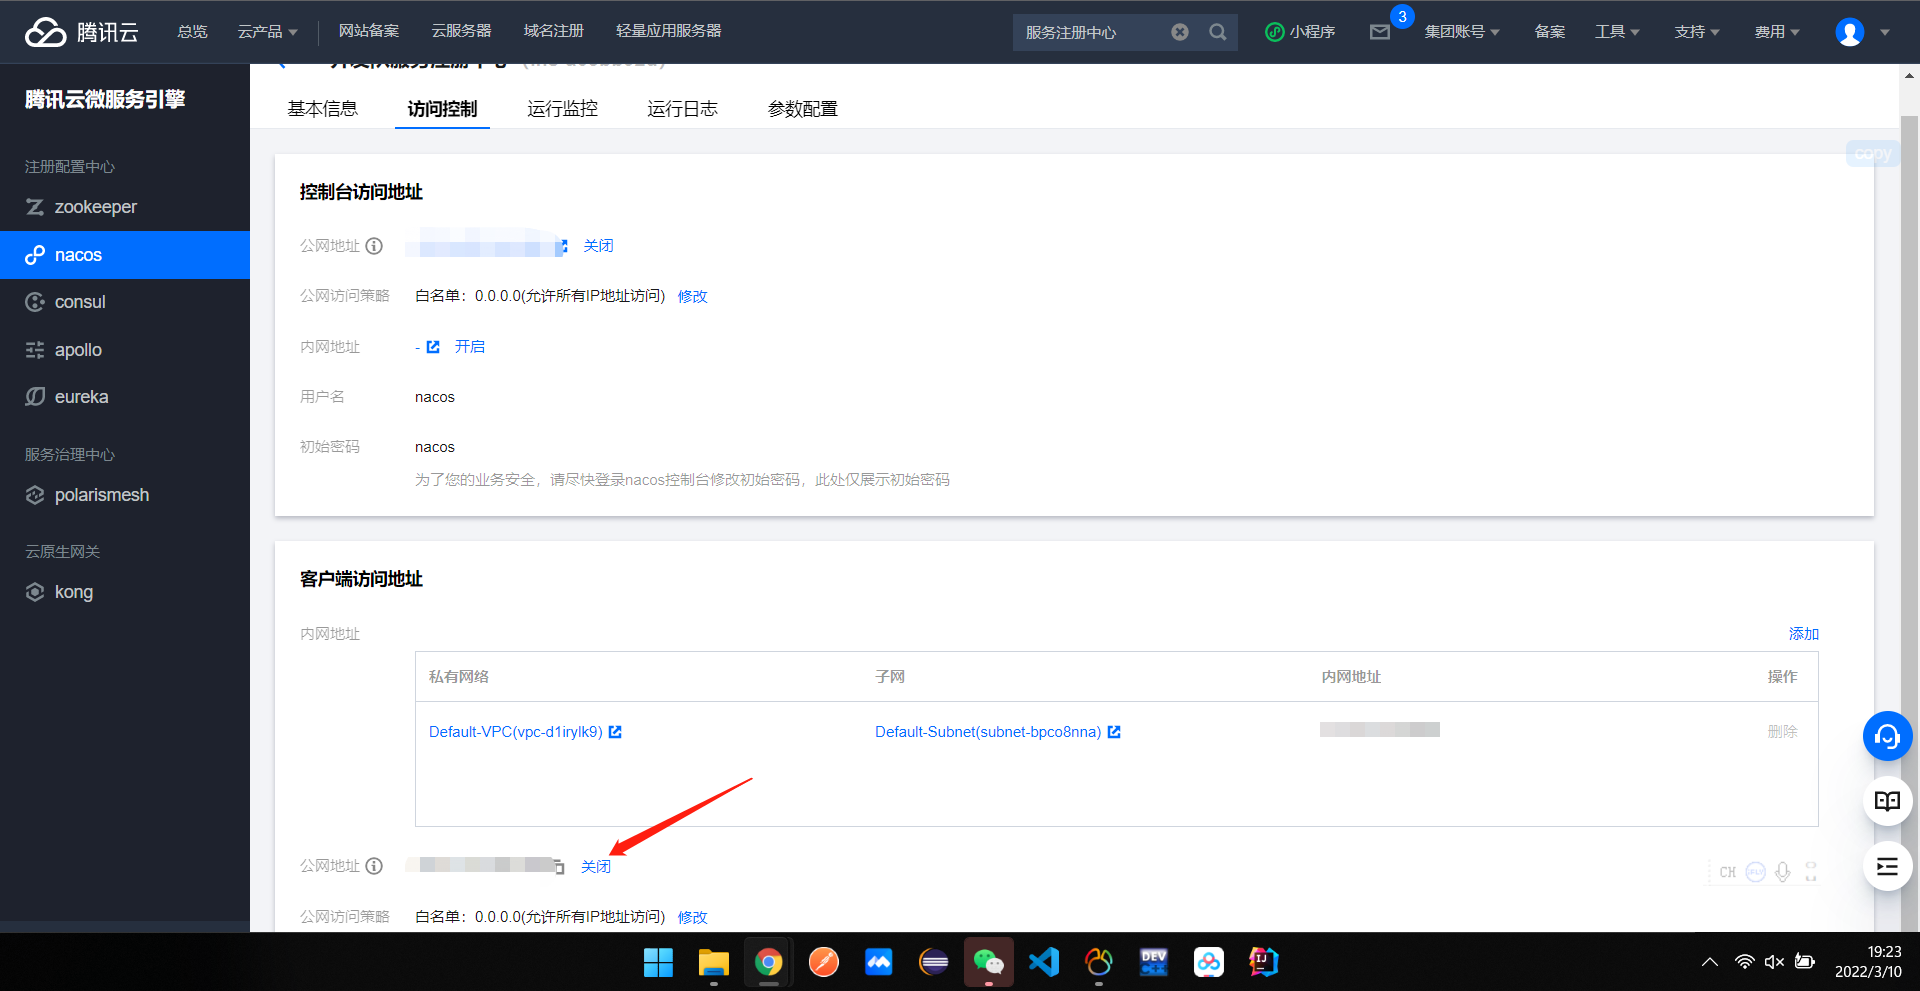This screenshot has width=1920, height=991.
Task: Copy the client public network address
Action: coord(559,866)
